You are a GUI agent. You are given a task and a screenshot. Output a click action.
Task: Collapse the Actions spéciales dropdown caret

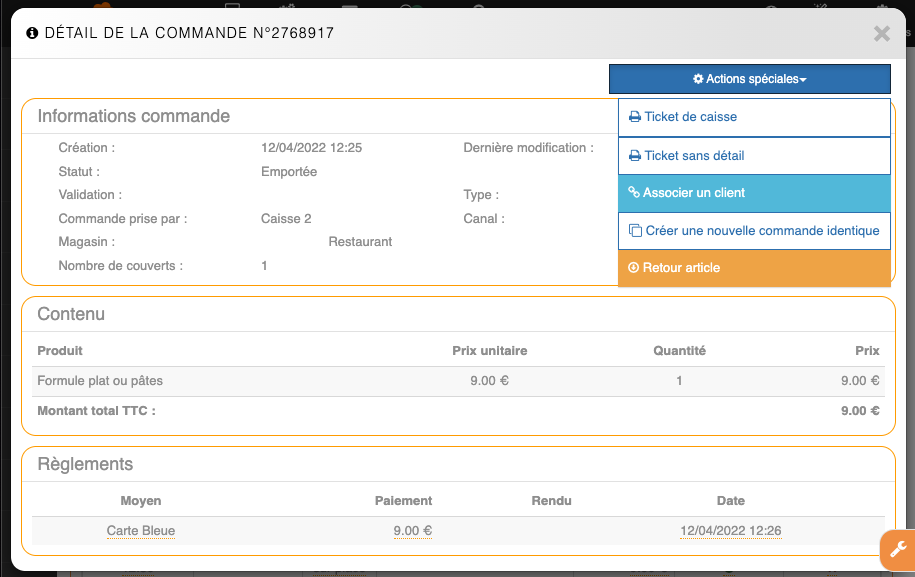coord(804,80)
